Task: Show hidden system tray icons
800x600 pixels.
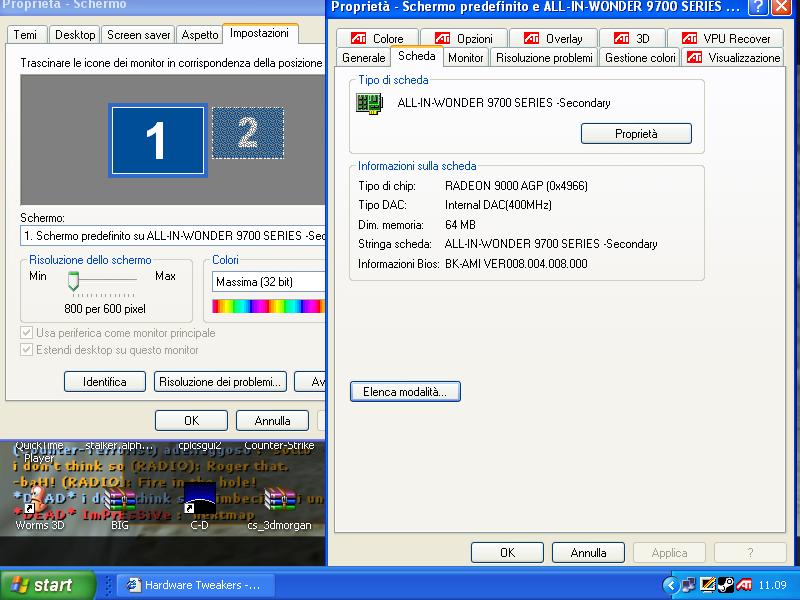Action: click(670, 585)
